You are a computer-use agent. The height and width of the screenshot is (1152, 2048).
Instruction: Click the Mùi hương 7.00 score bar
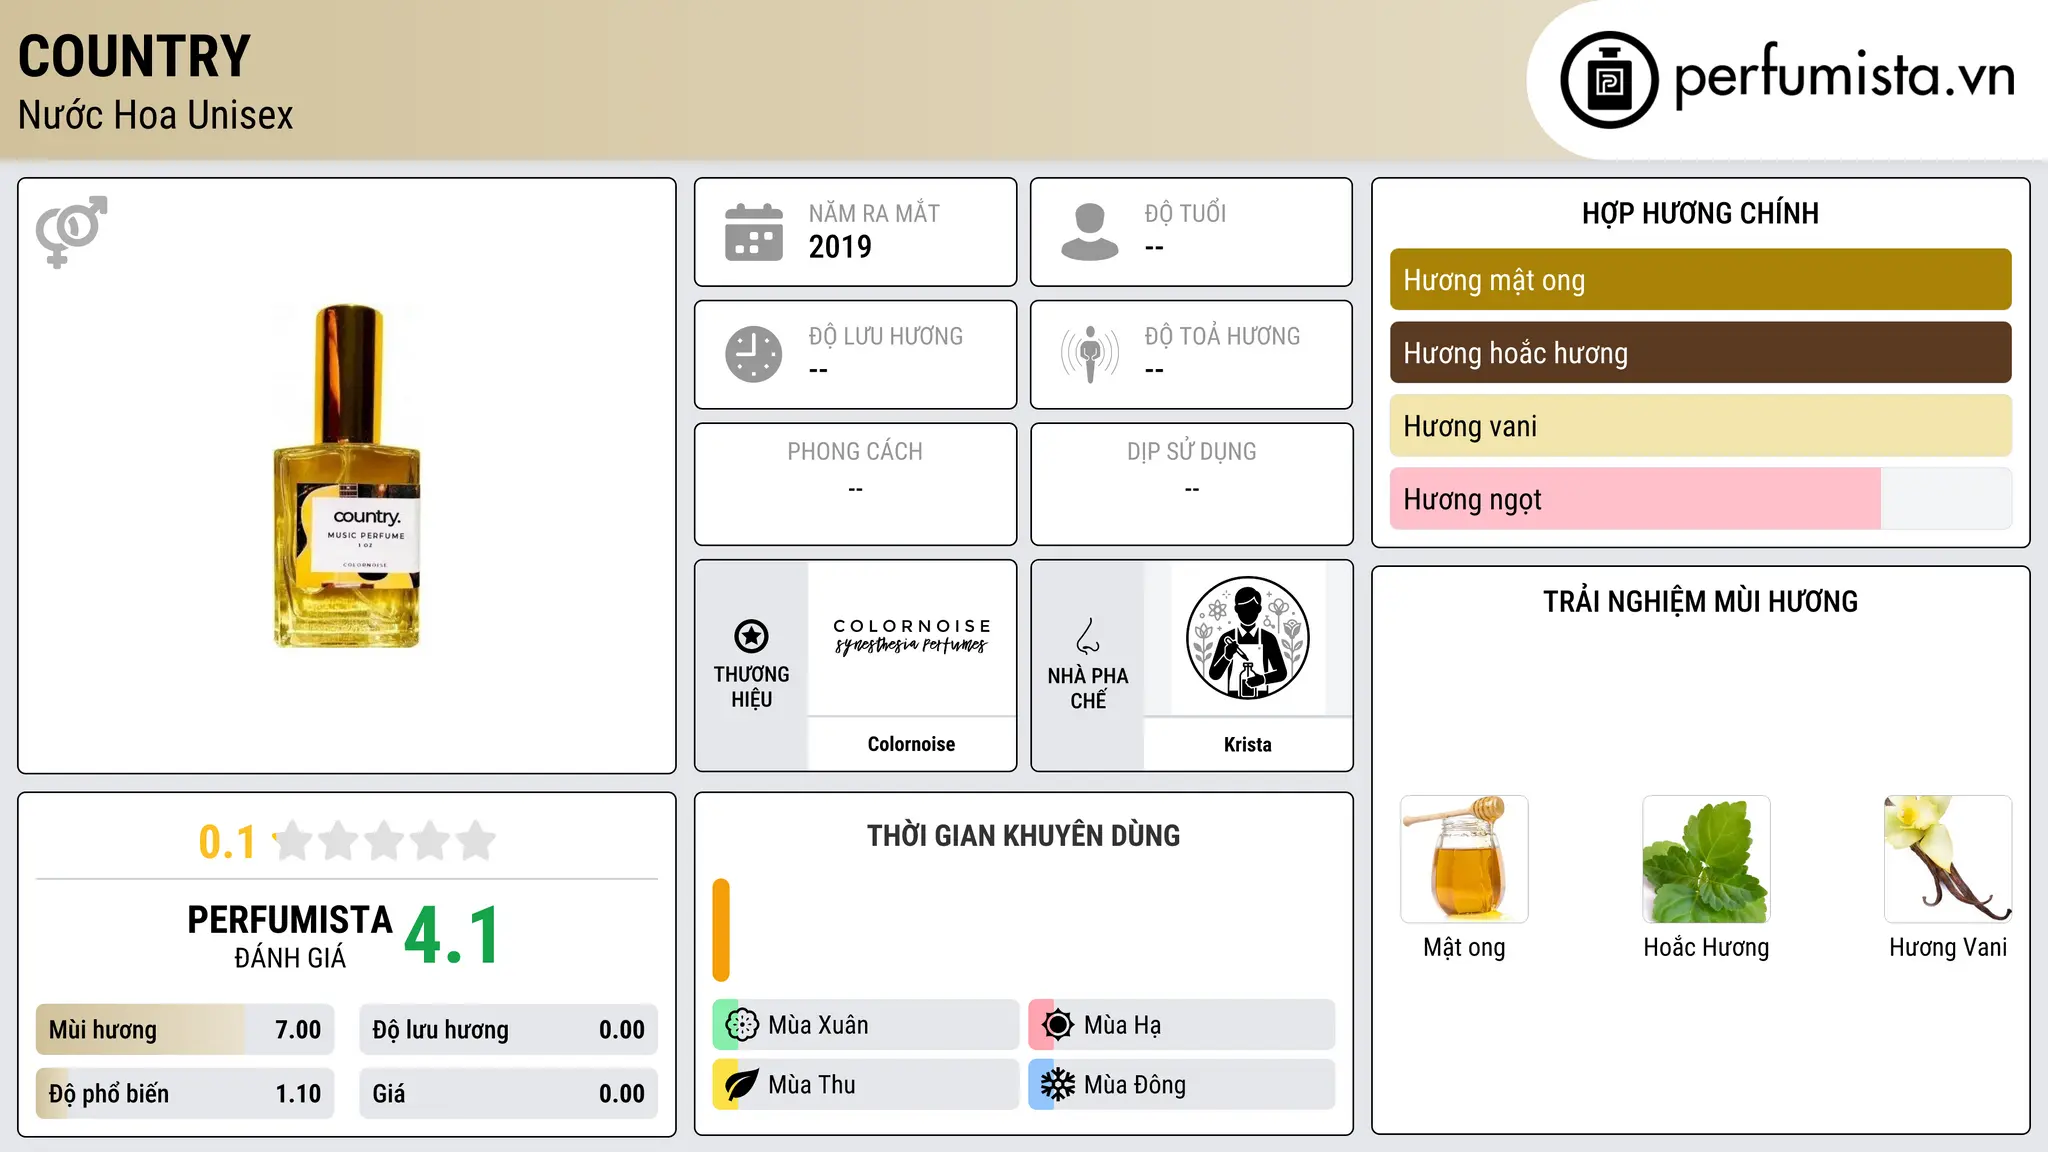[185, 1029]
